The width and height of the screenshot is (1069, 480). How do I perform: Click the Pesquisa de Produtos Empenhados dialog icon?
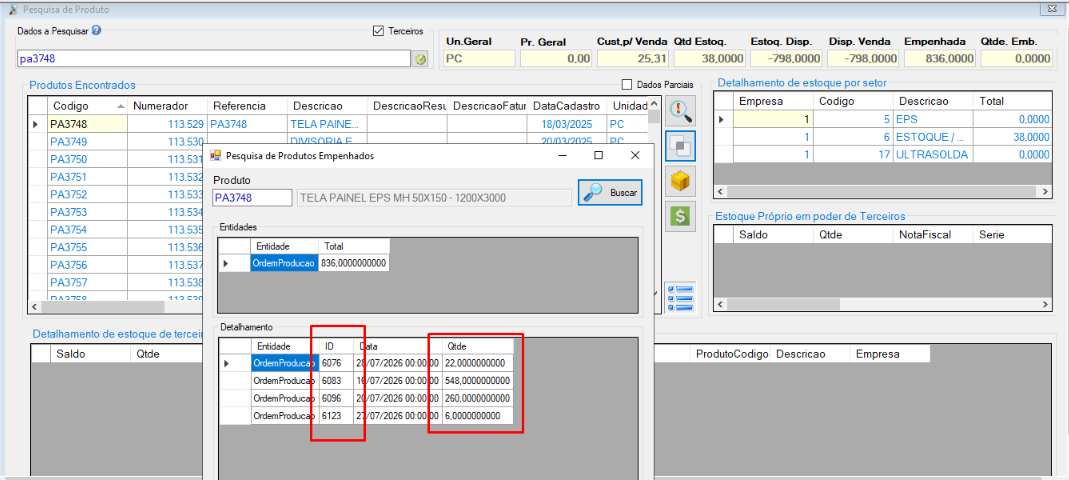215,155
